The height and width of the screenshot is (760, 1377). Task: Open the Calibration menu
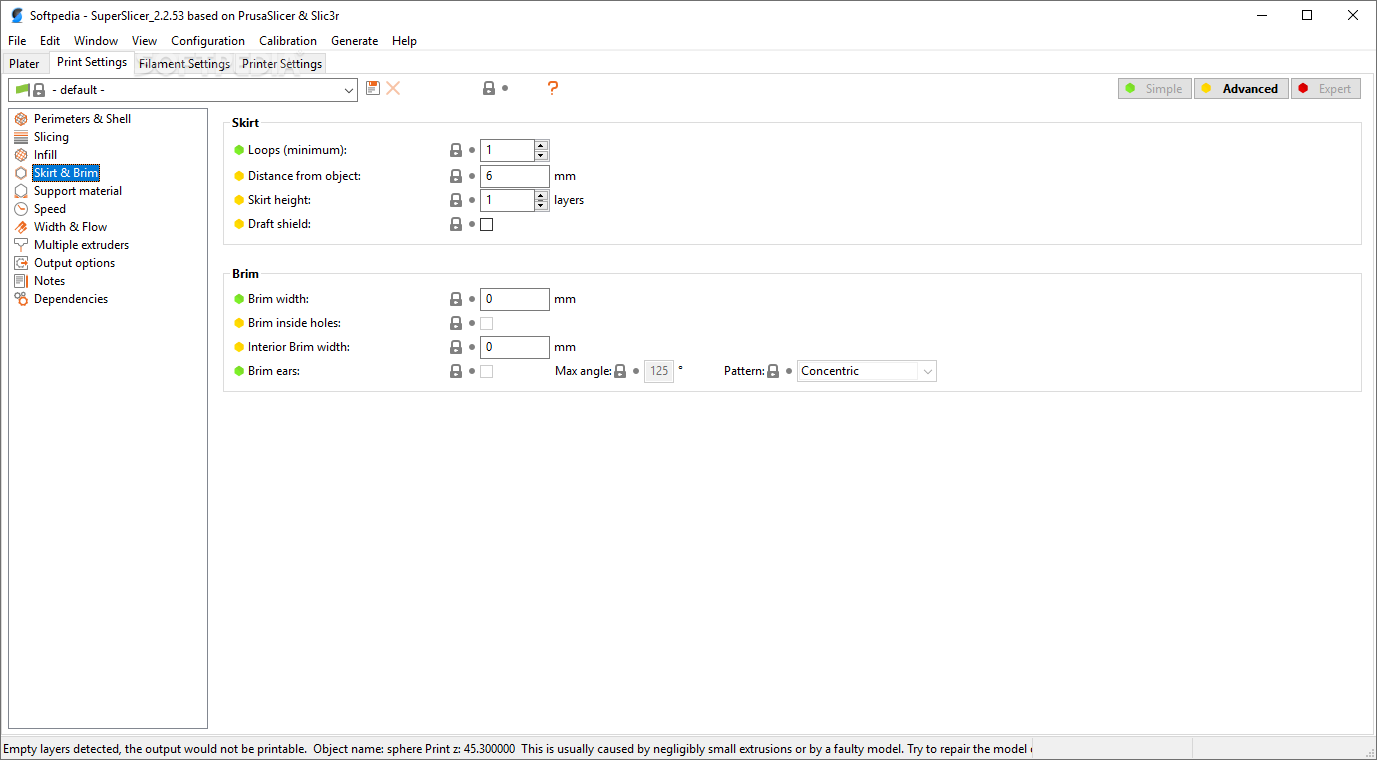[288, 41]
